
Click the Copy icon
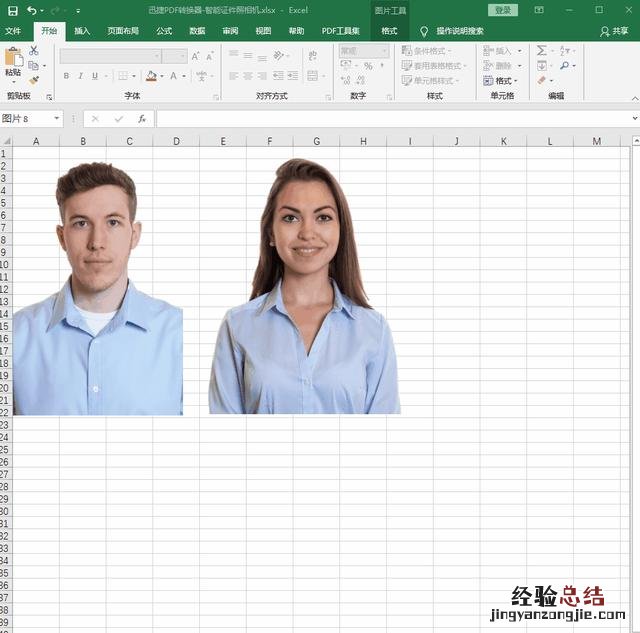coord(33,65)
